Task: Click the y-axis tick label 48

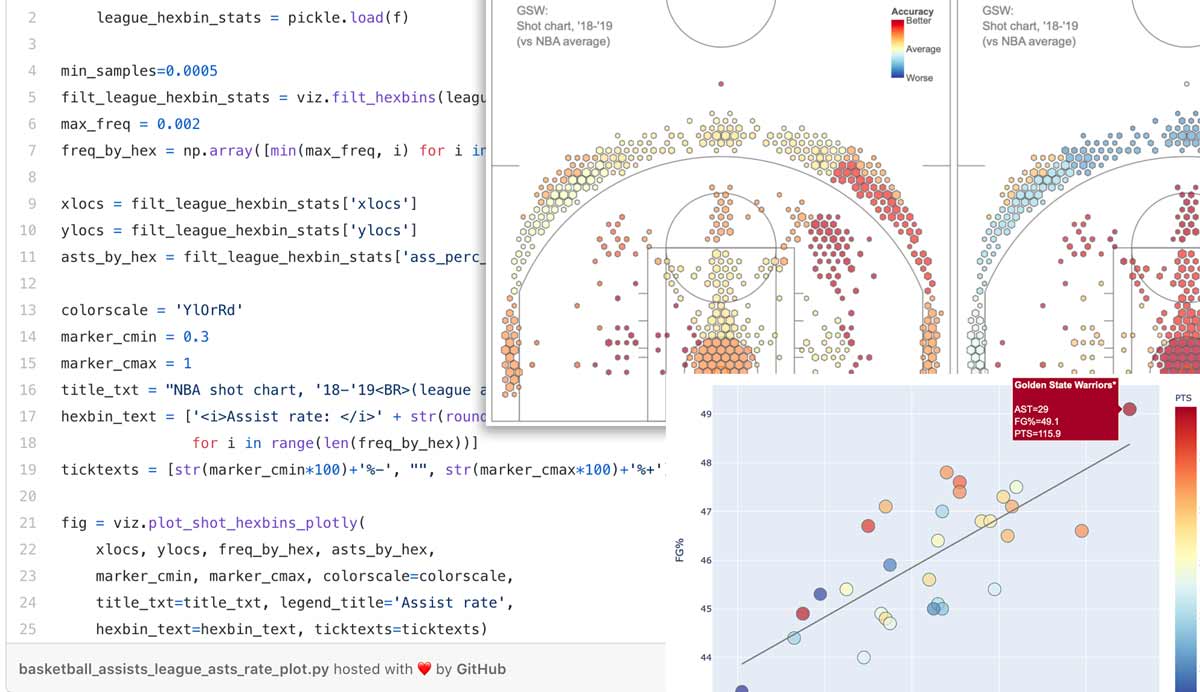Action: coord(705,463)
